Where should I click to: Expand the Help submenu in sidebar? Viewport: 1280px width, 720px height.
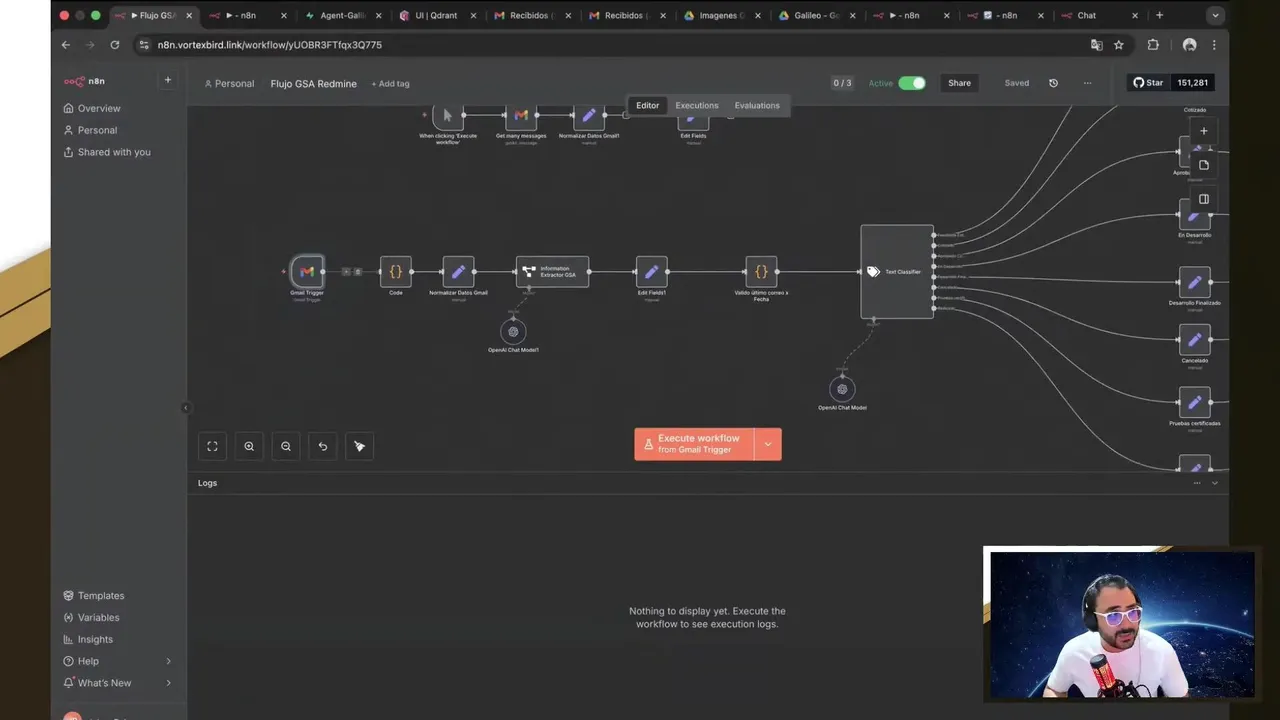coord(168,661)
